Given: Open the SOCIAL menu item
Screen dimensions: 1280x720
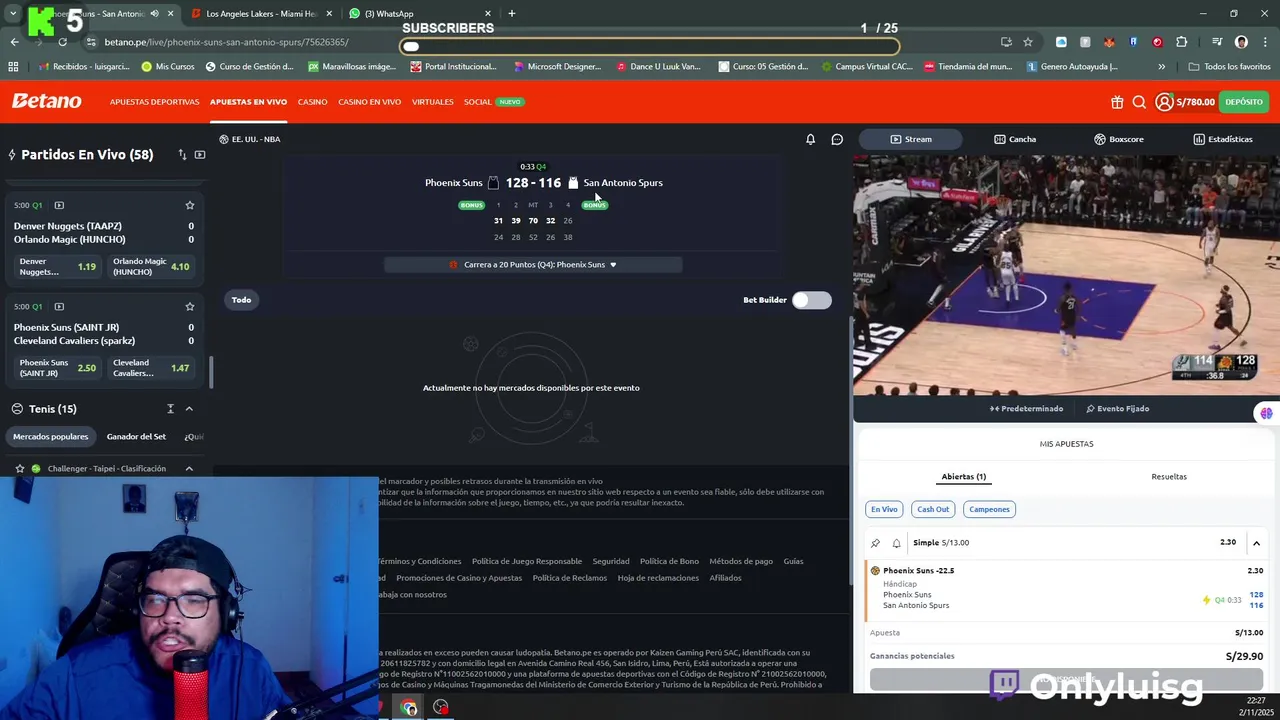Looking at the screenshot, I should [477, 102].
